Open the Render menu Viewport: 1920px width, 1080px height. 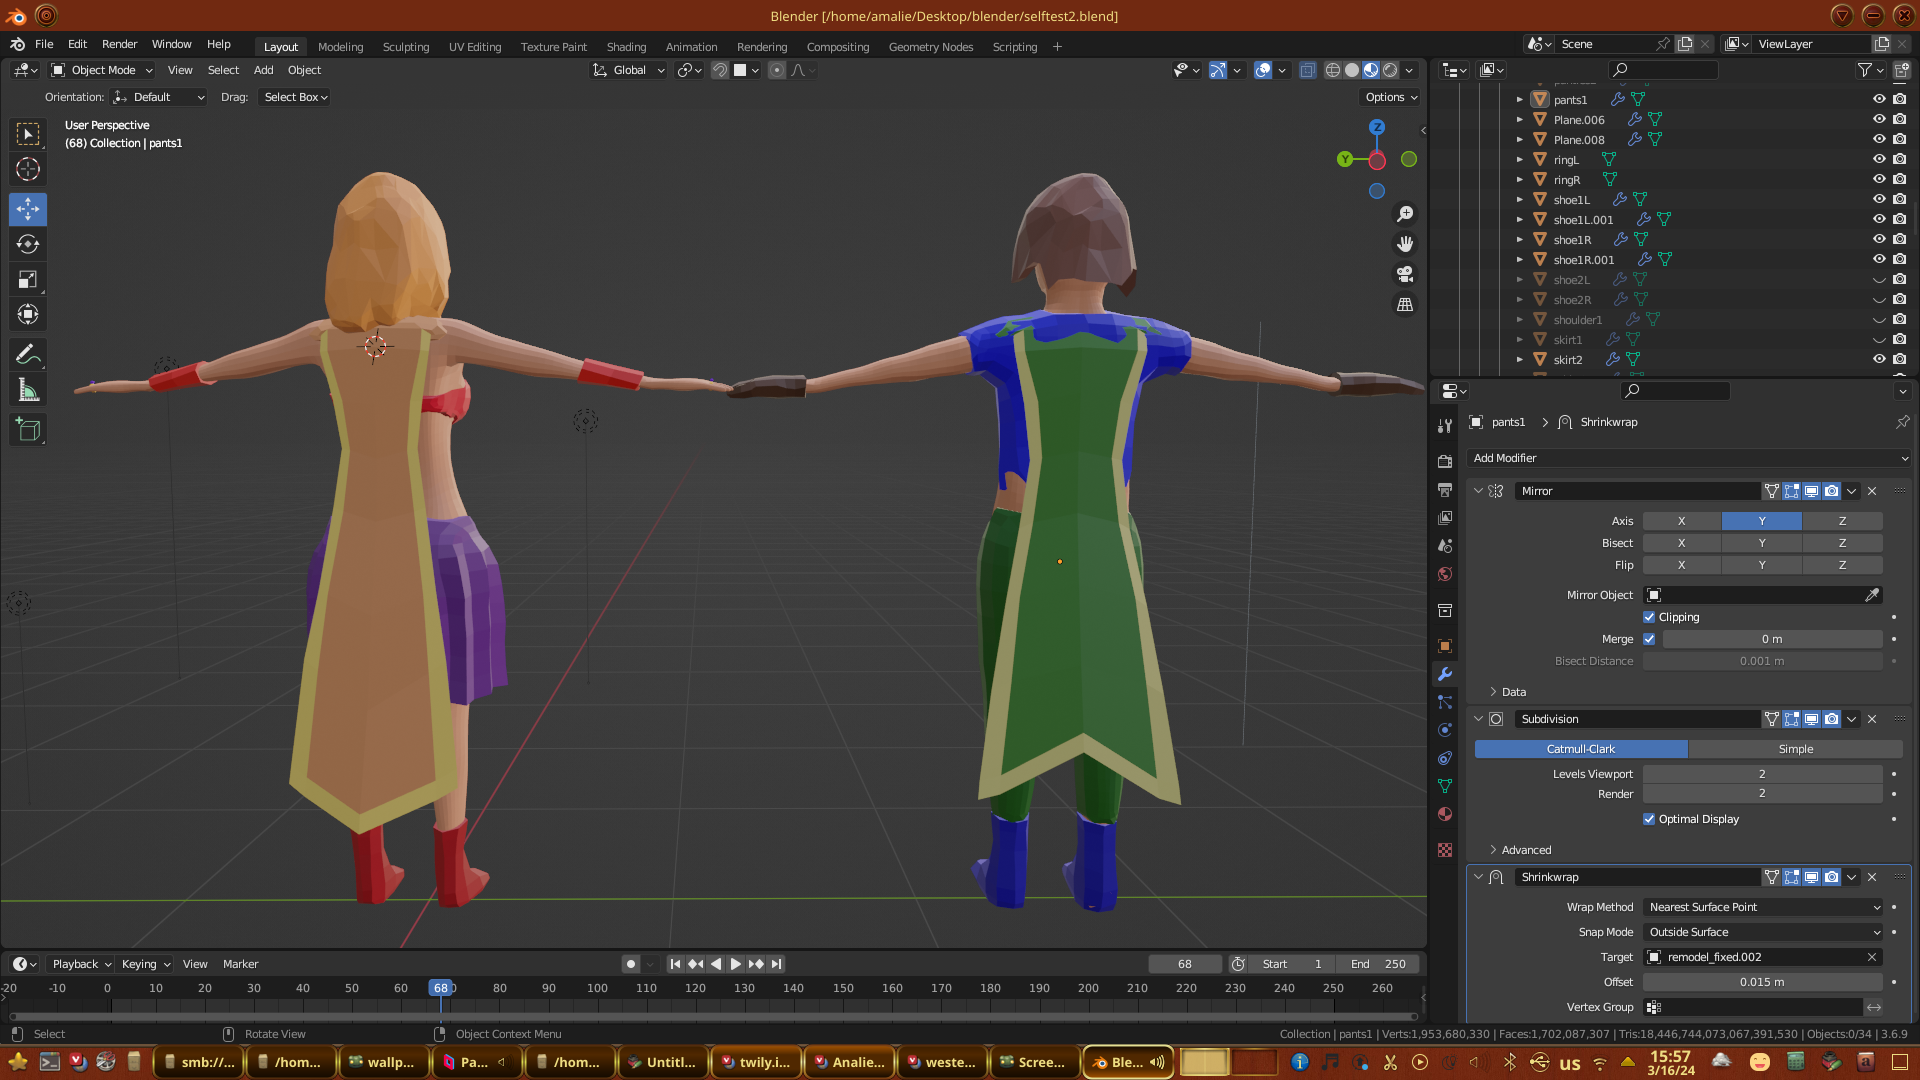(x=119, y=44)
